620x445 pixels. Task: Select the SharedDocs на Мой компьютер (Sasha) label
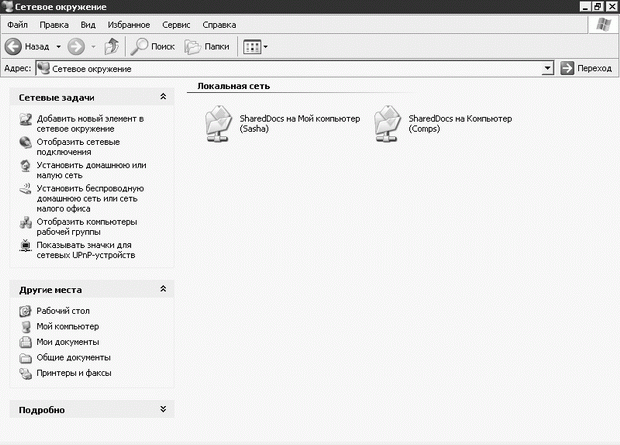click(x=300, y=124)
